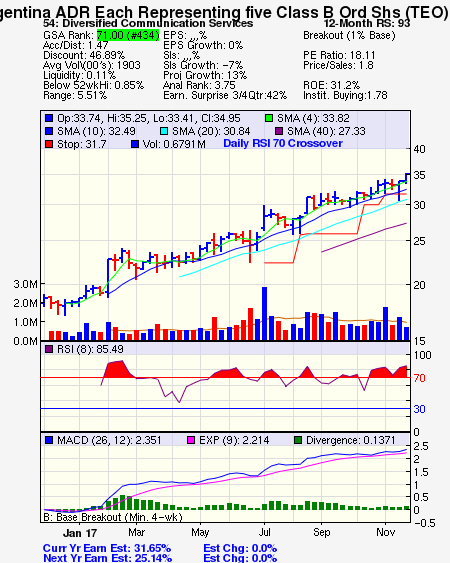
Task: Click the Jul date axis label
Action: [265, 532]
